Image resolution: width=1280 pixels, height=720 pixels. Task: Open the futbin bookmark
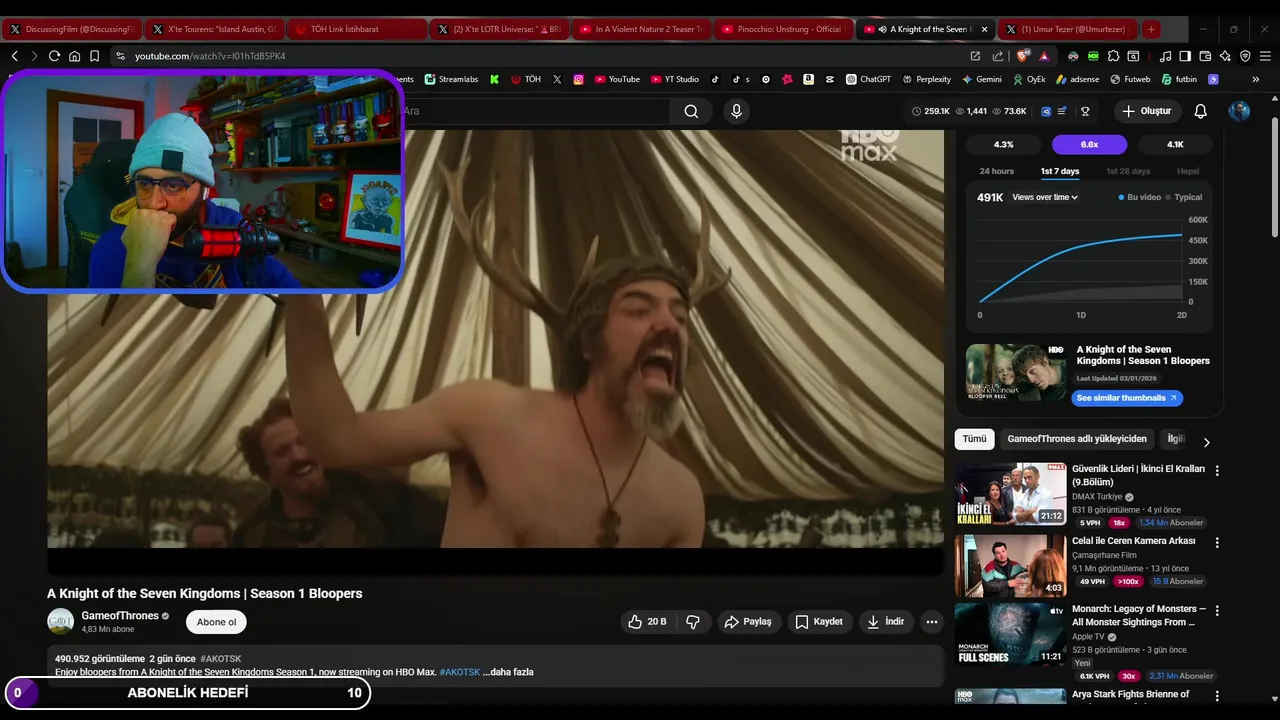coord(1179,79)
